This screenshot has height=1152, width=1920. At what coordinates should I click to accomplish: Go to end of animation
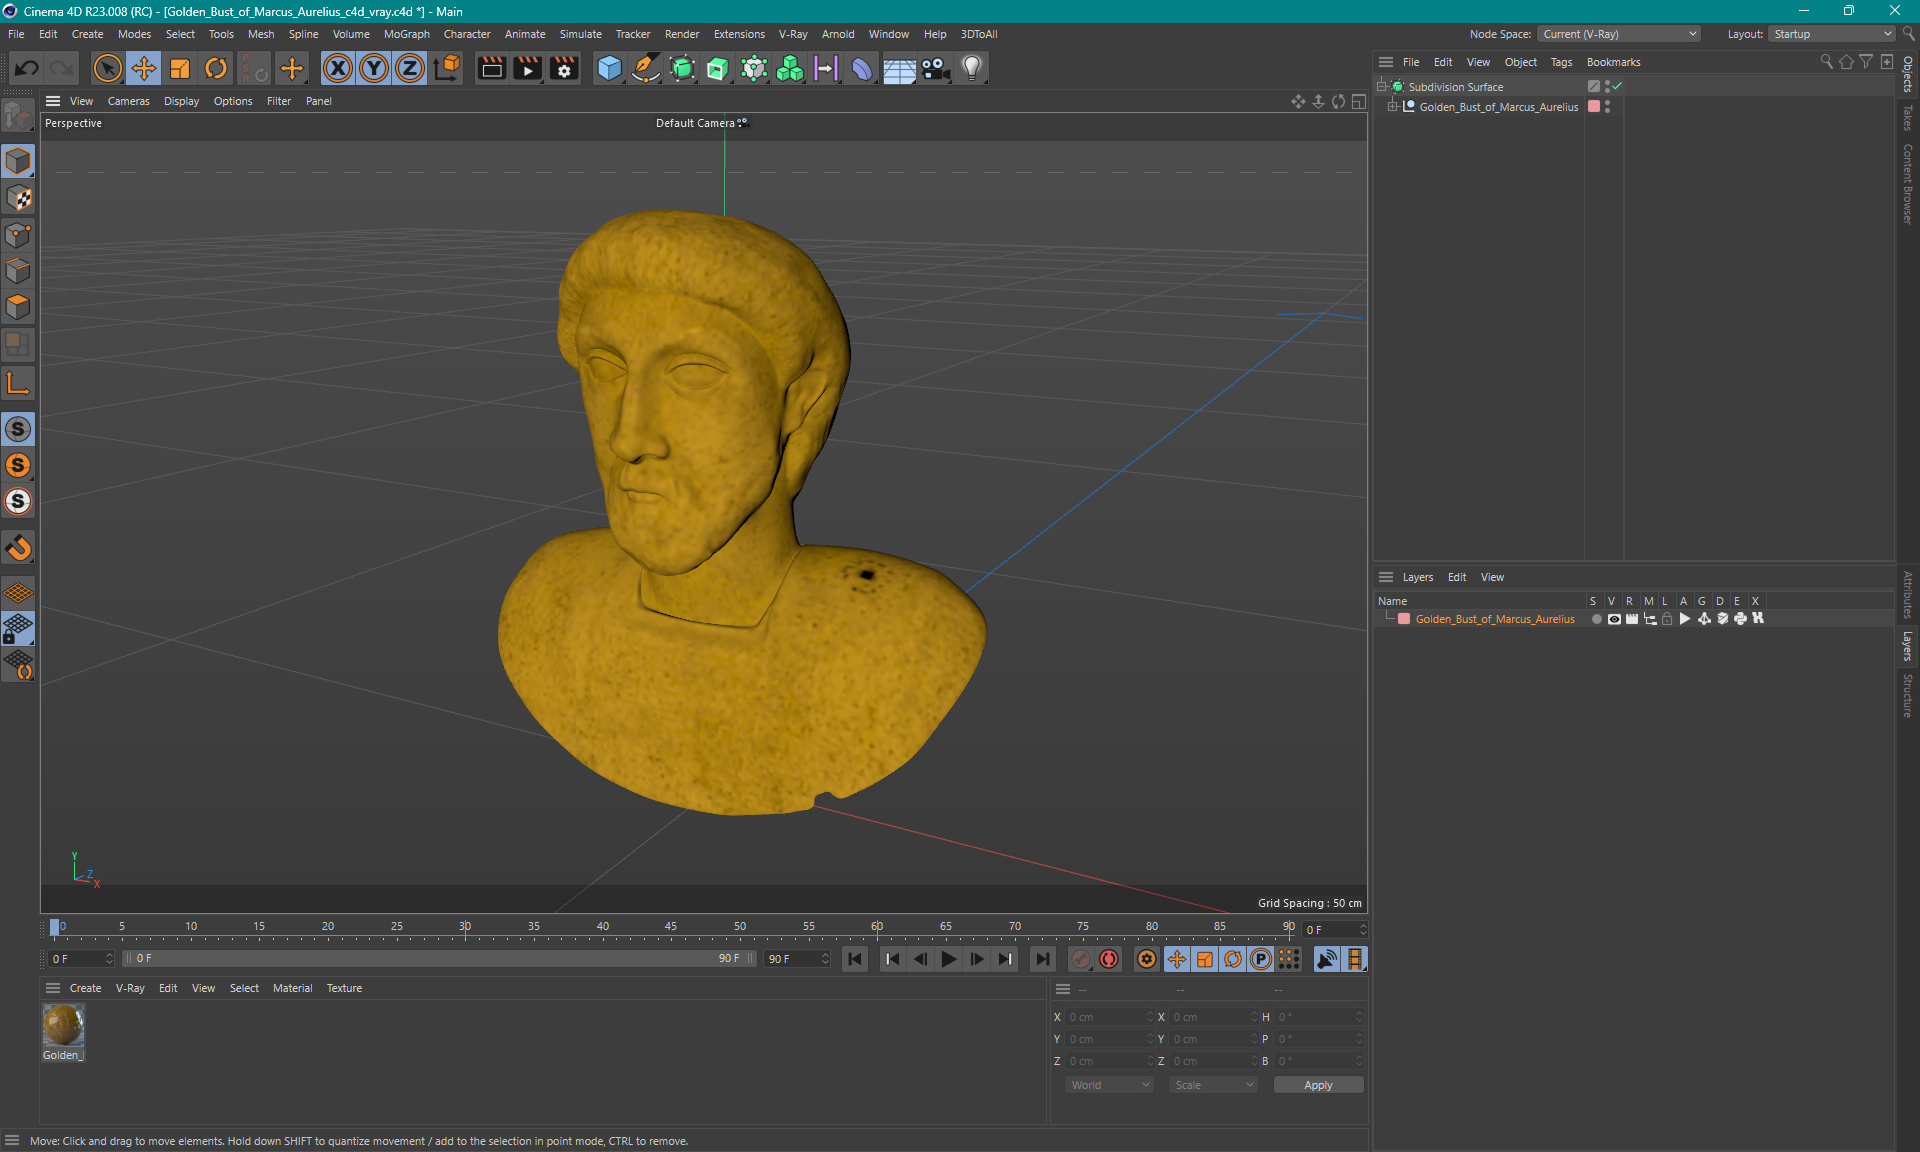(1042, 959)
